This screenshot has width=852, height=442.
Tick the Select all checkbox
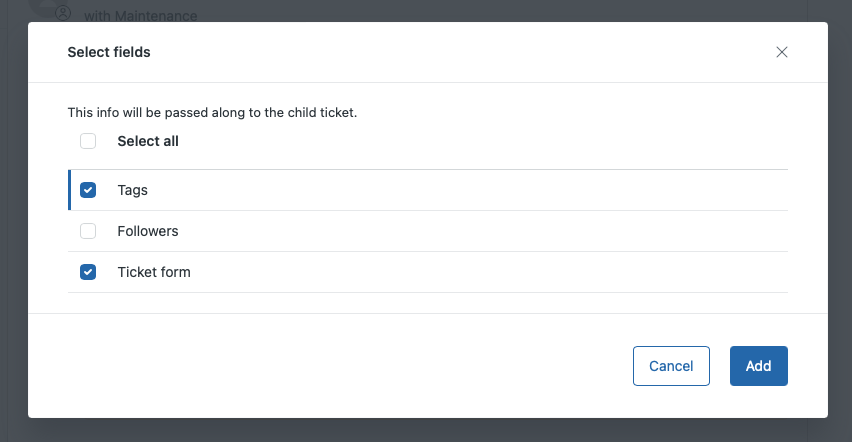pos(88,141)
